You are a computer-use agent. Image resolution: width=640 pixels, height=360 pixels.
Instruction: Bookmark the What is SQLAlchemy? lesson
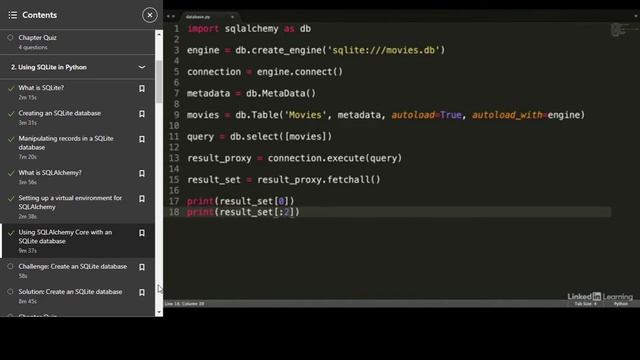coord(142,173)
